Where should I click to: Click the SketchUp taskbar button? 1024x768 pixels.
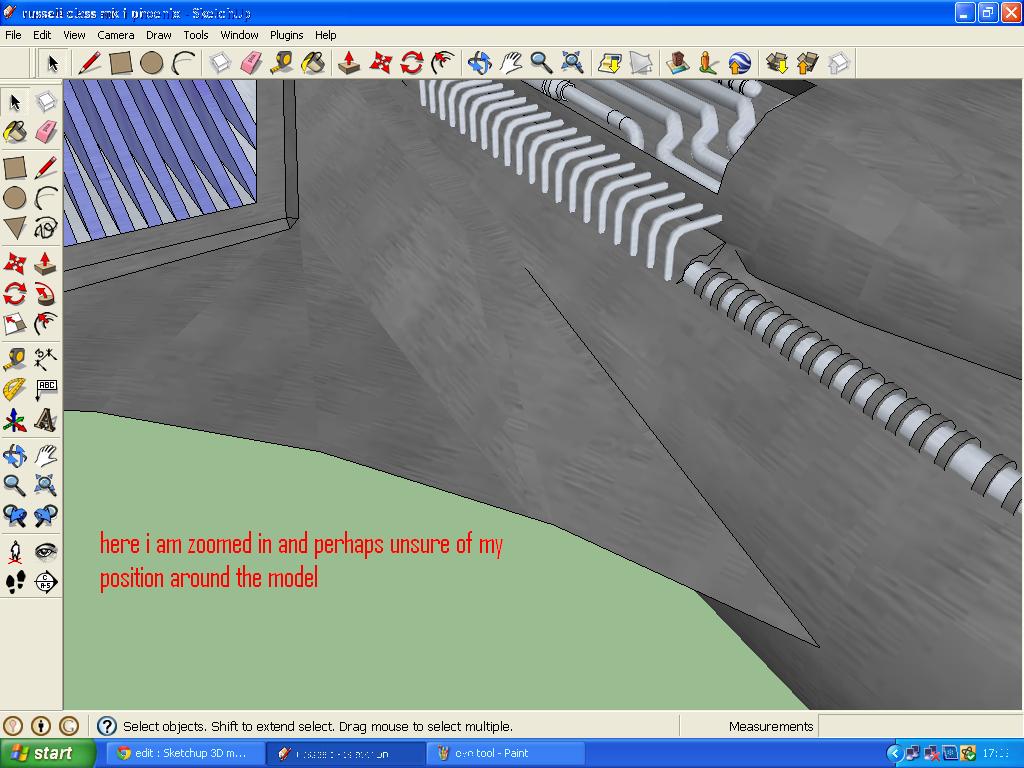(x=346, y=754)
